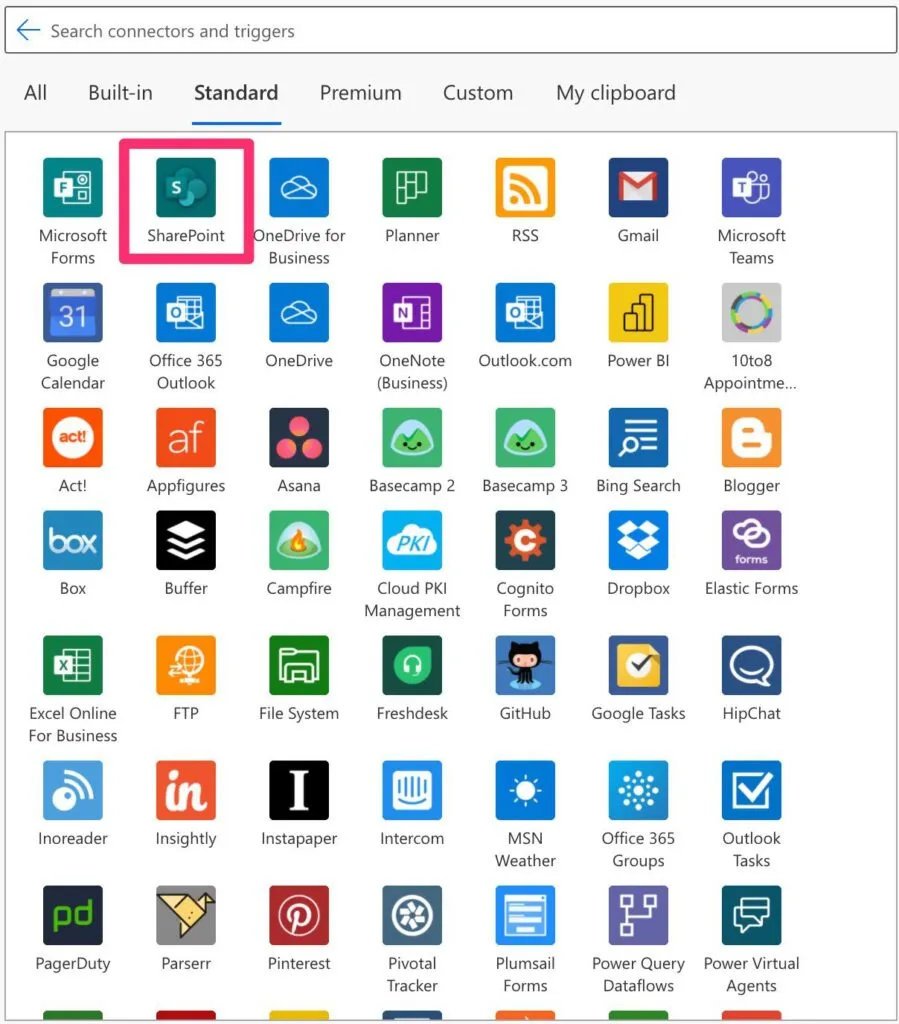Click the Power BI connector icon

point(638,313)
